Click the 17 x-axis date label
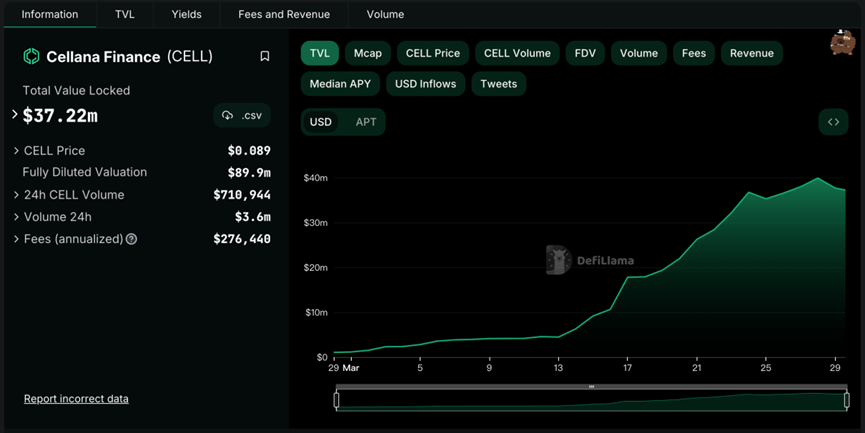865x433 pixels. (x=627, y=367)
